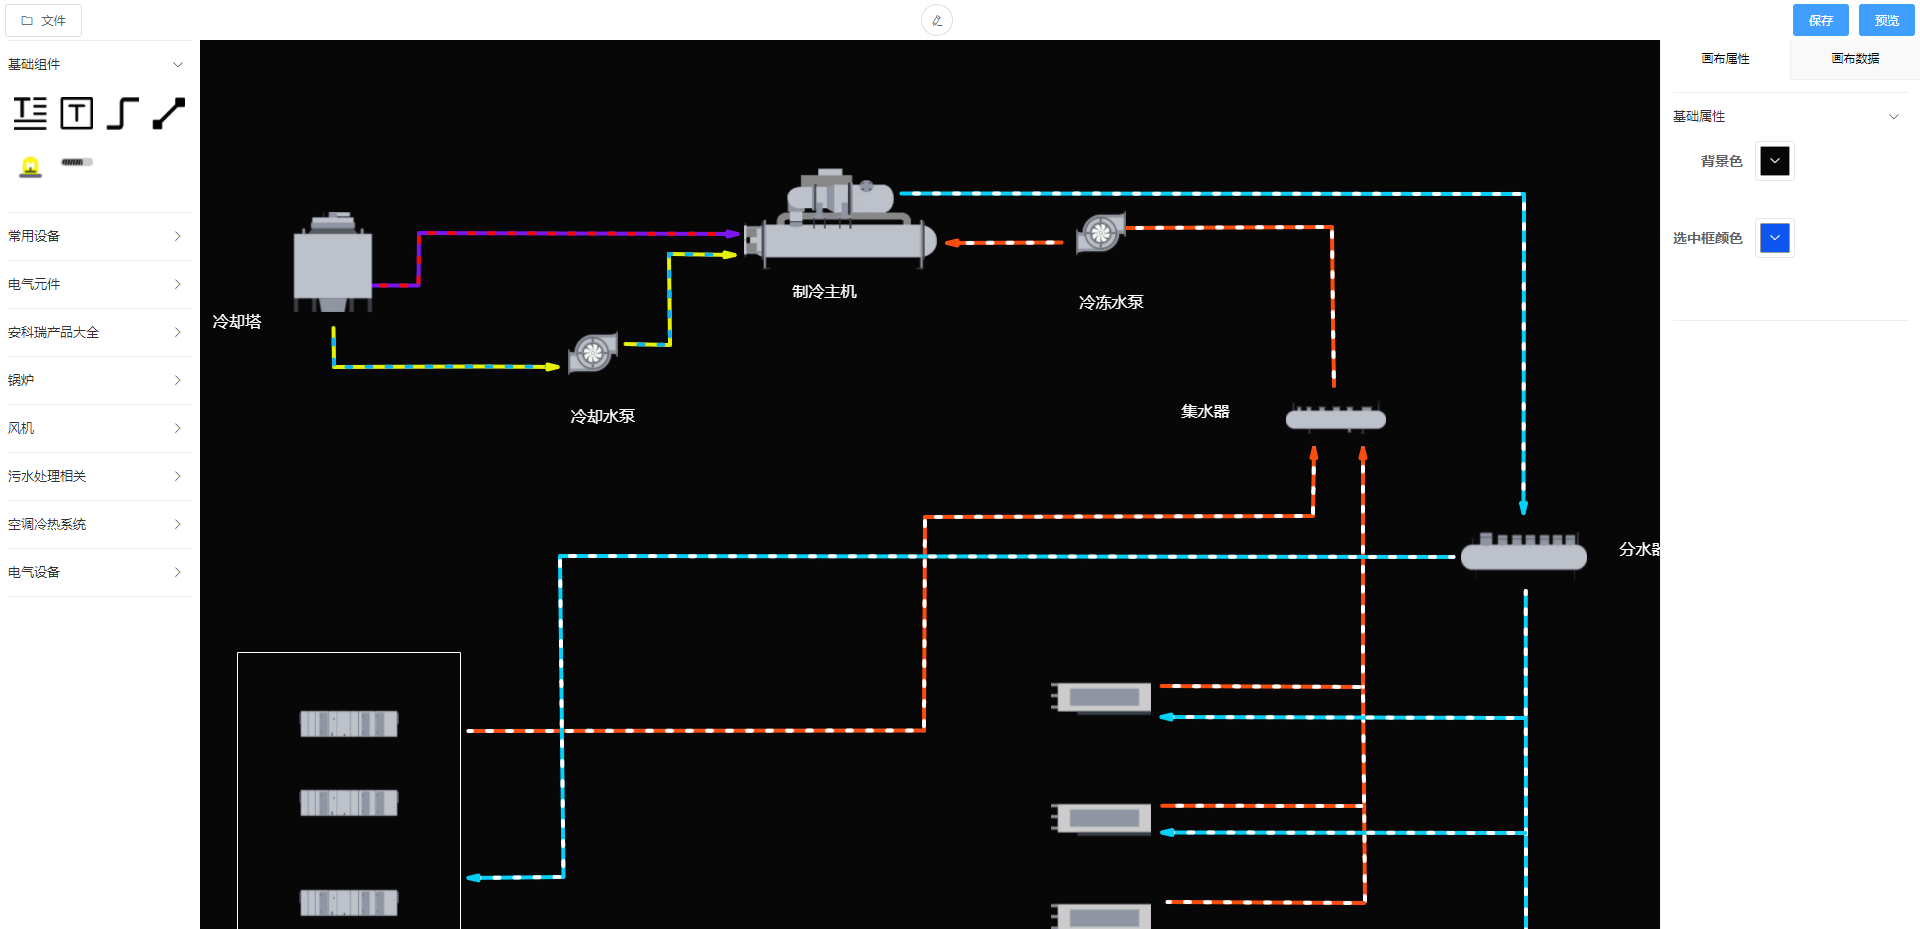
Task: Select the 分水器 label on canvas
Action: coord(1639,549)
